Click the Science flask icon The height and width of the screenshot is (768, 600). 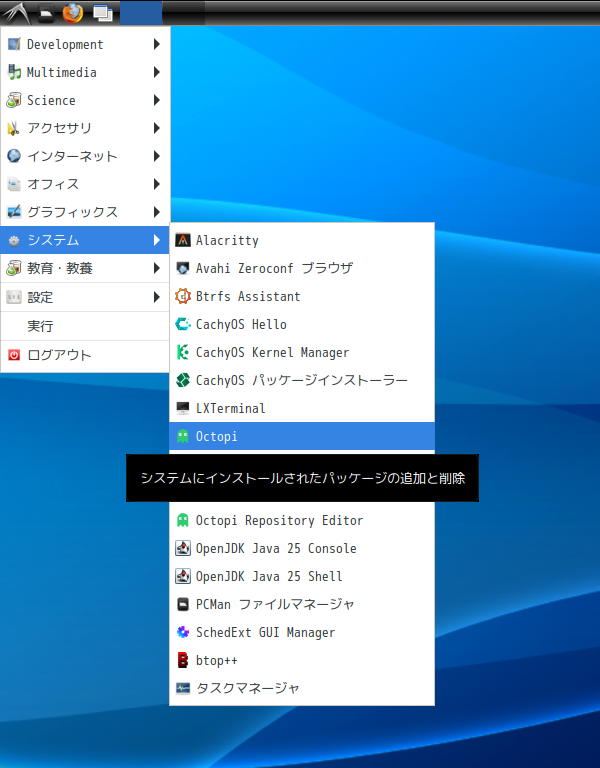tap(14, 100)
